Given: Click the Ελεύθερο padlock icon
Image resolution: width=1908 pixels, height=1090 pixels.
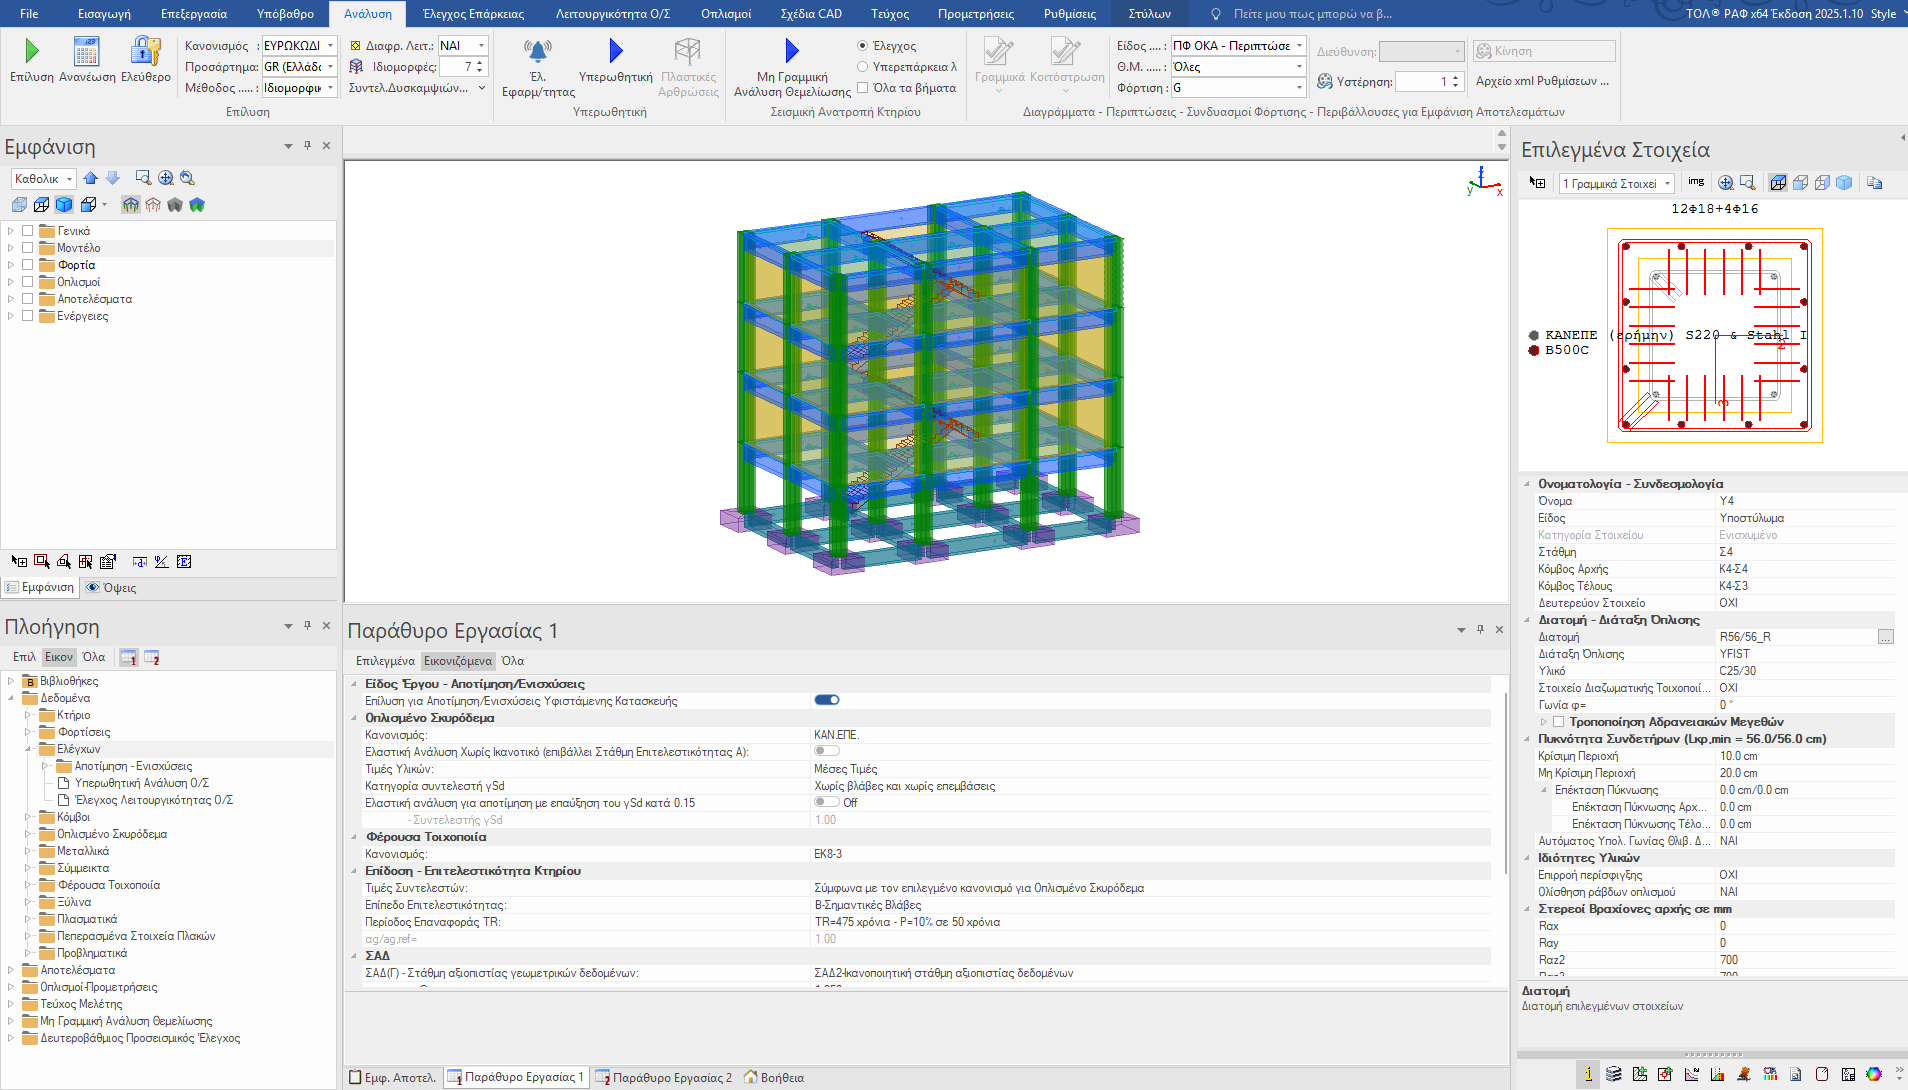Looking at the screenshot, I should pyautogui.click(x=146, y=51).
